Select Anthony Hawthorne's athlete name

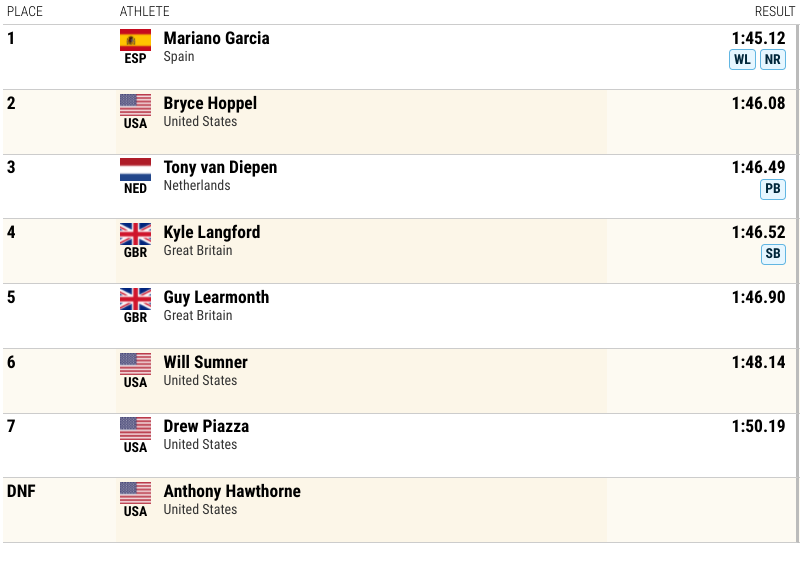point(232,491)
